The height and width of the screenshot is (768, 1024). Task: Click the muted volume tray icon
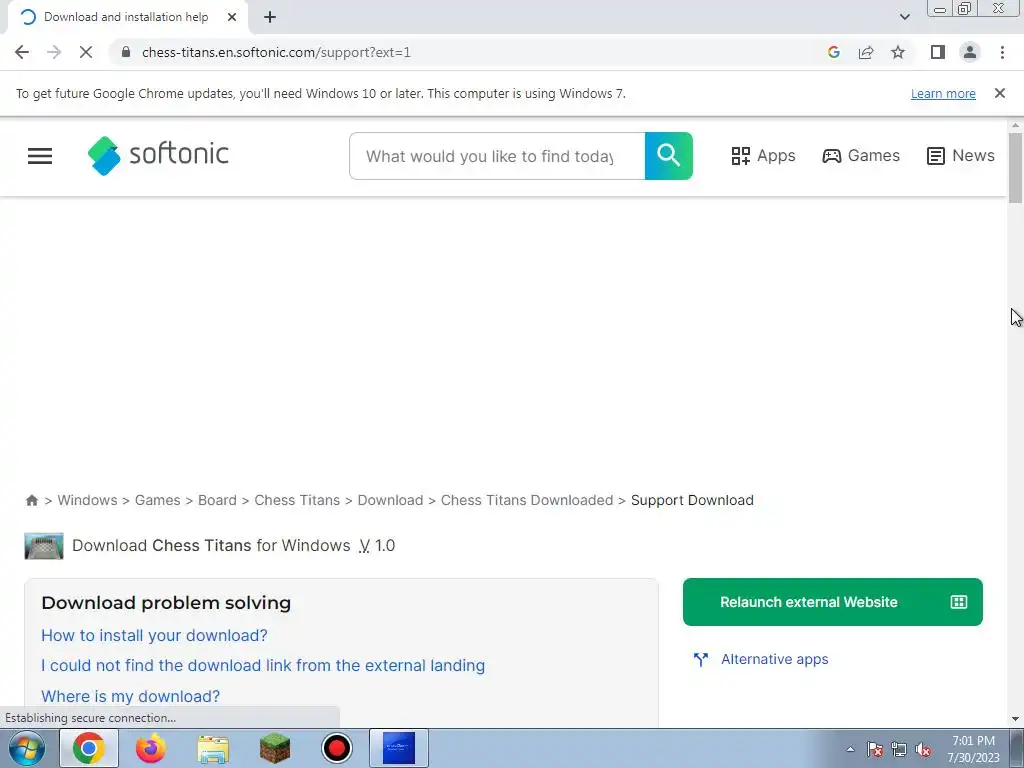coord(923,750)
